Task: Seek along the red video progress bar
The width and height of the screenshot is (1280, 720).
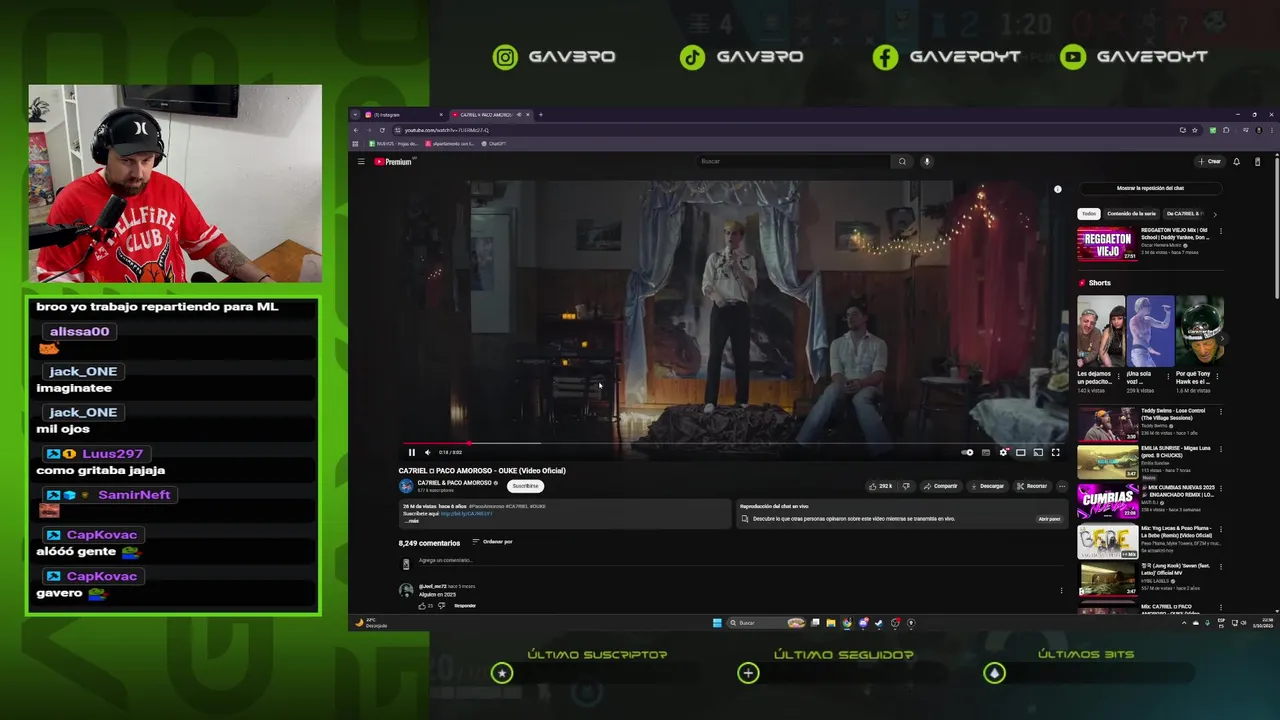Action: click(x=735, y=442)
